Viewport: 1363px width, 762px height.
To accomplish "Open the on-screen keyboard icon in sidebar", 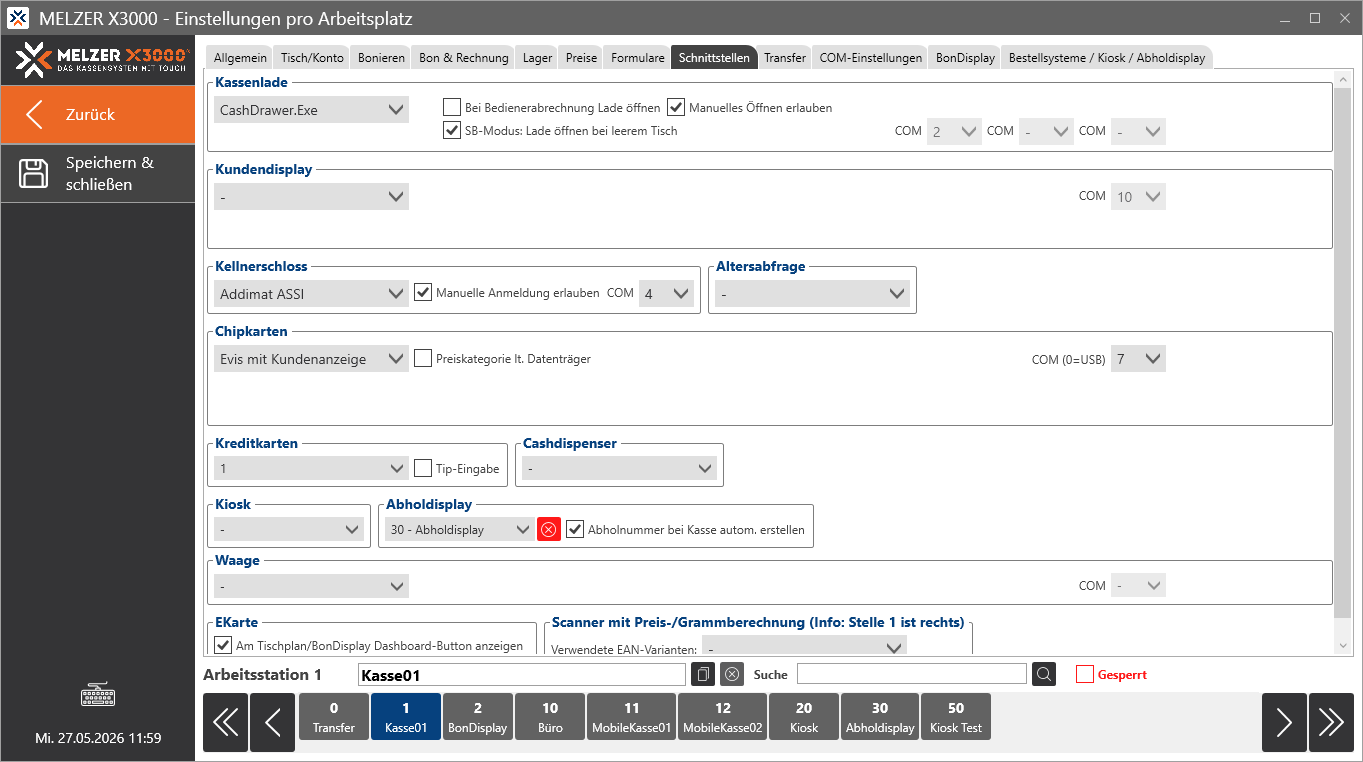I will point(97,693).
